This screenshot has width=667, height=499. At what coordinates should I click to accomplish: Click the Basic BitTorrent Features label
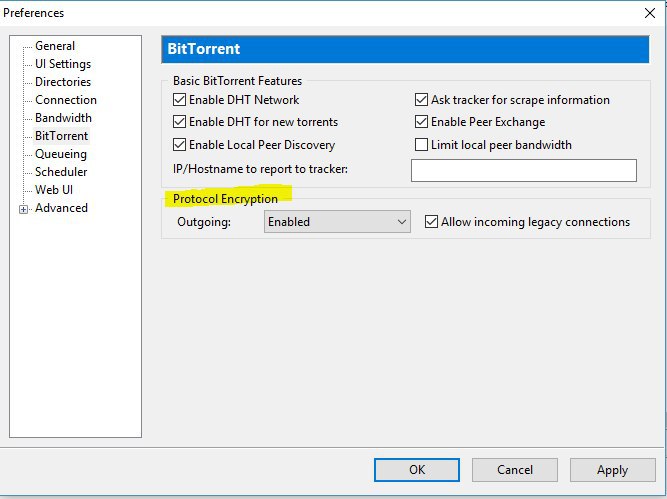click(237, 81)
